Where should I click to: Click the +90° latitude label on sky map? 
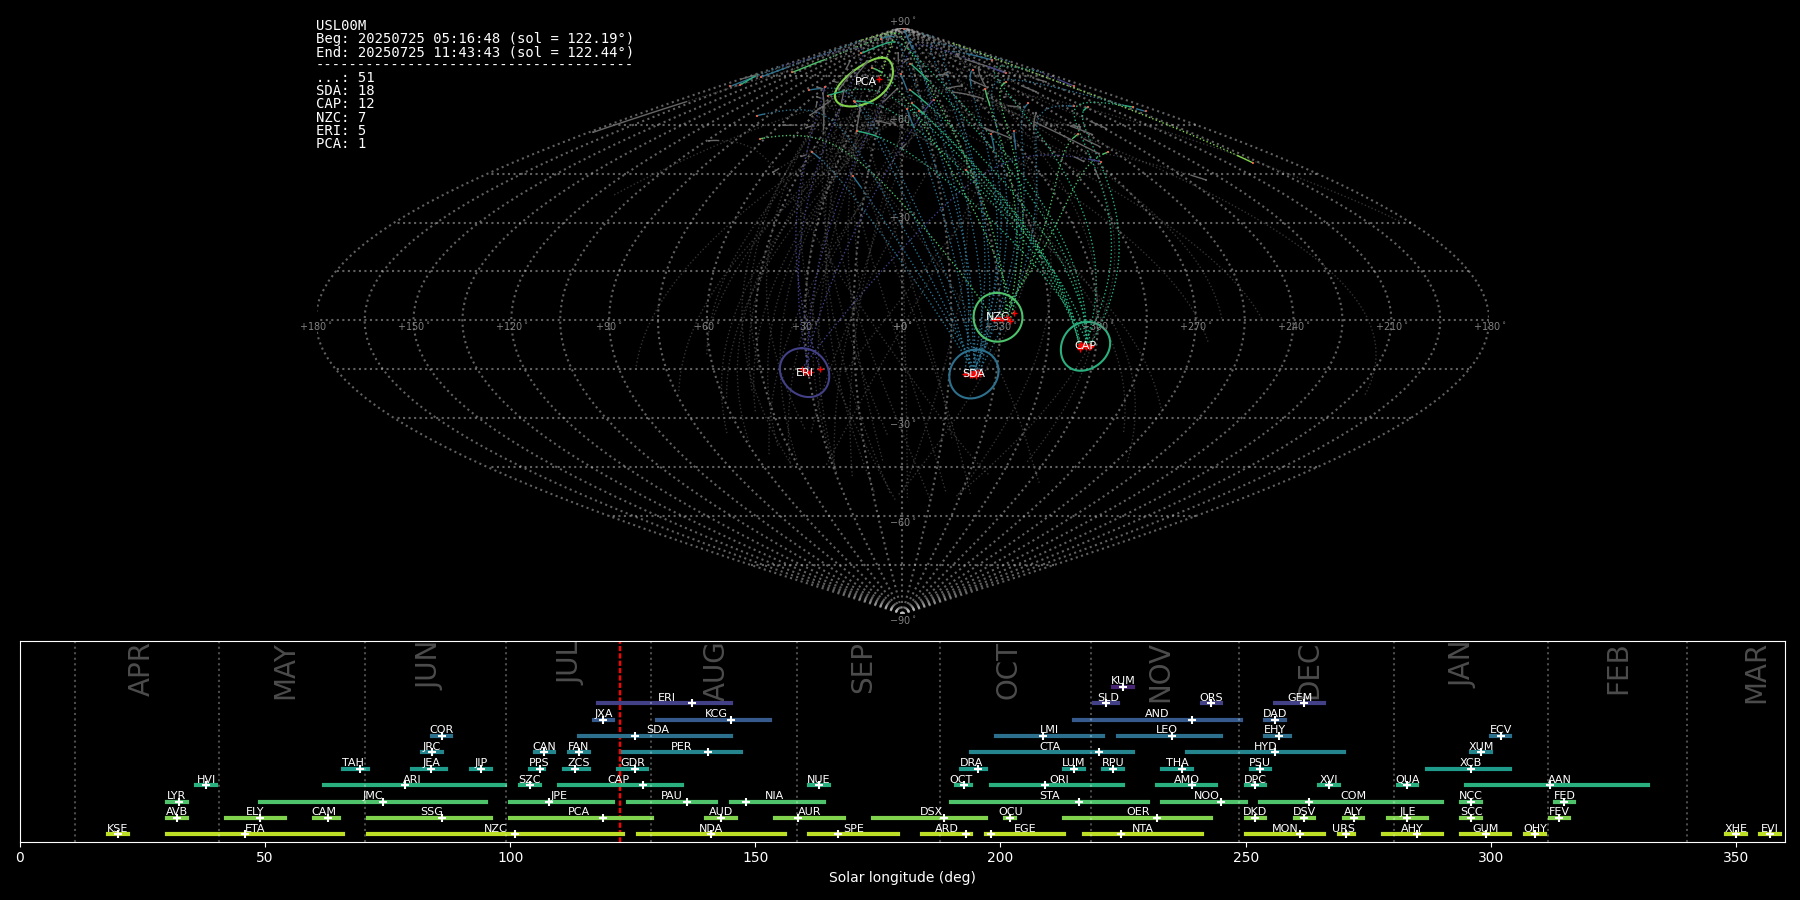[x=902, y=22]
